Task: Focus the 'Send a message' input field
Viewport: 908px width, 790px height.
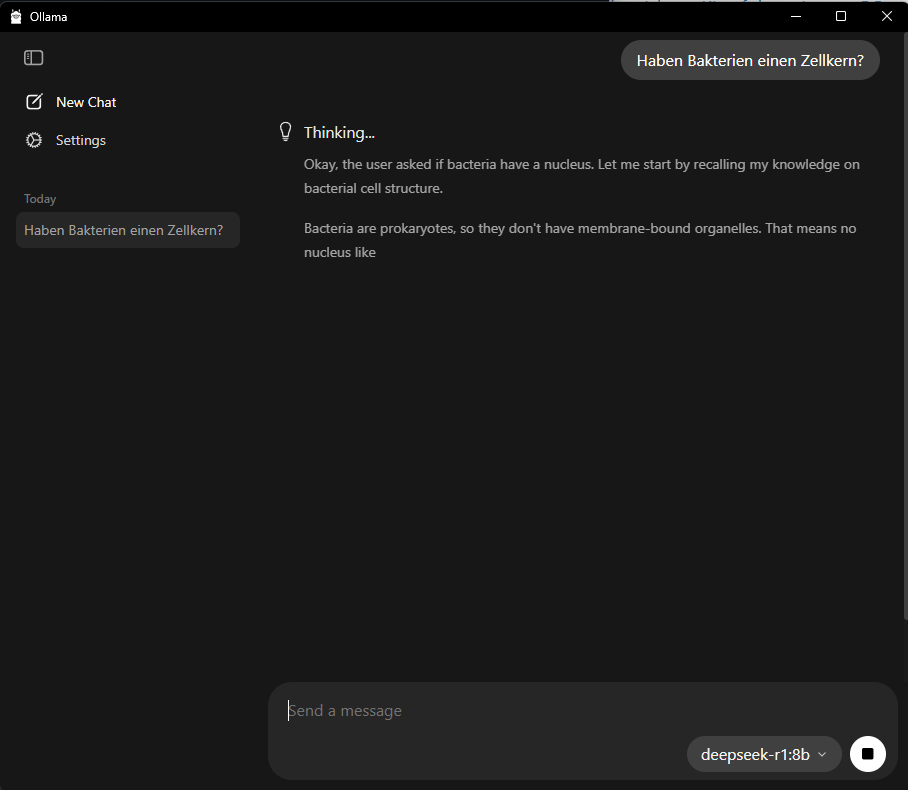Action: [560, 711]
